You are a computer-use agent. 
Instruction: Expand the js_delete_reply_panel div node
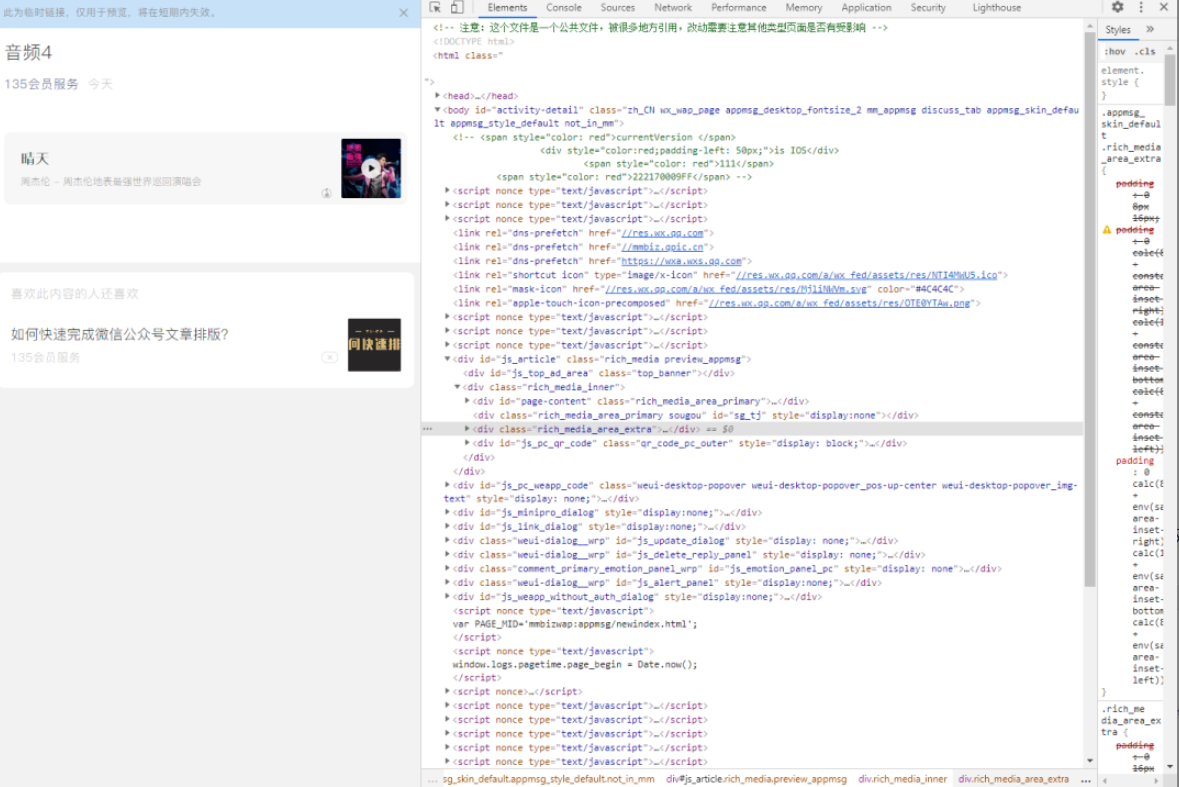point(447,555)
